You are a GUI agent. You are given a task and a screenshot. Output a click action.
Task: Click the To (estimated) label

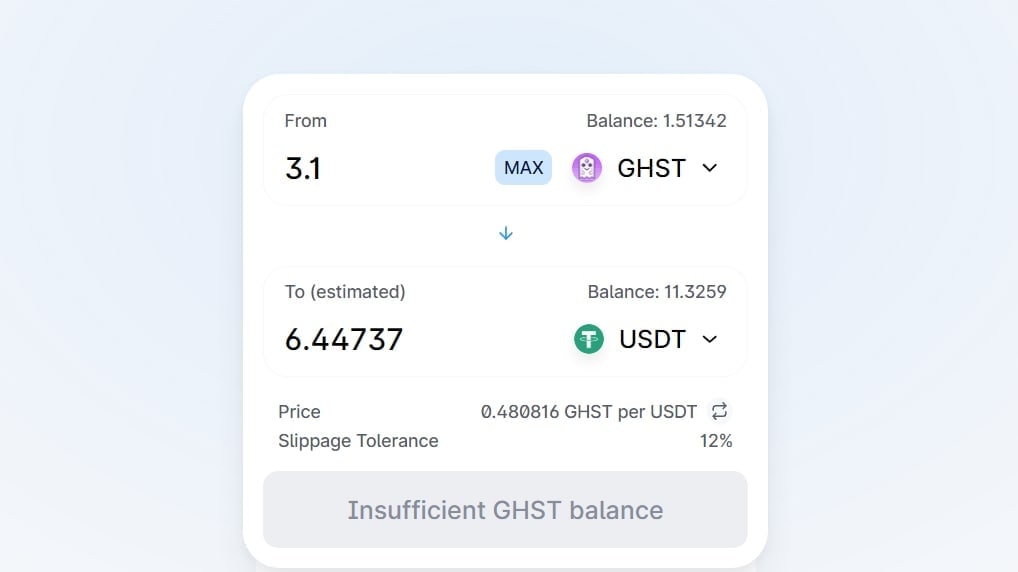[345, 292]
